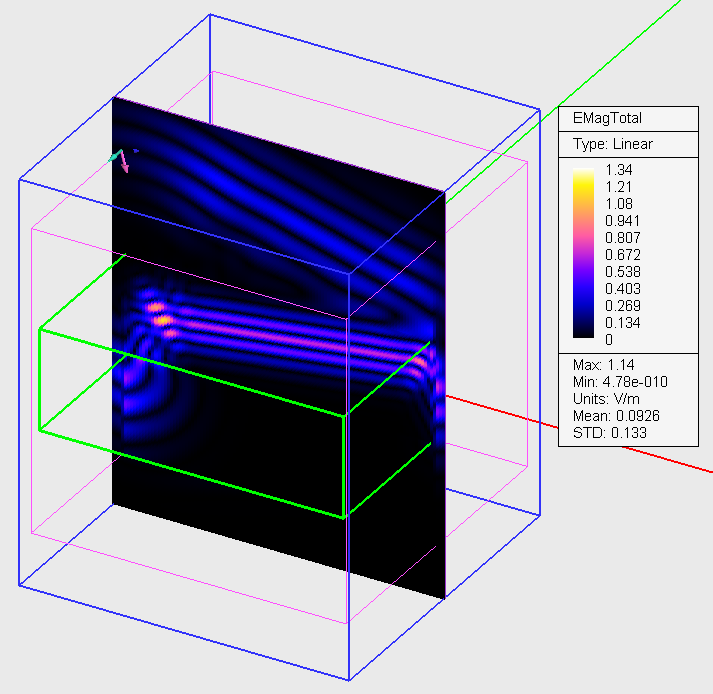Click the Type: Linear label
713x694 pixels.
click(x=613, y=144)
